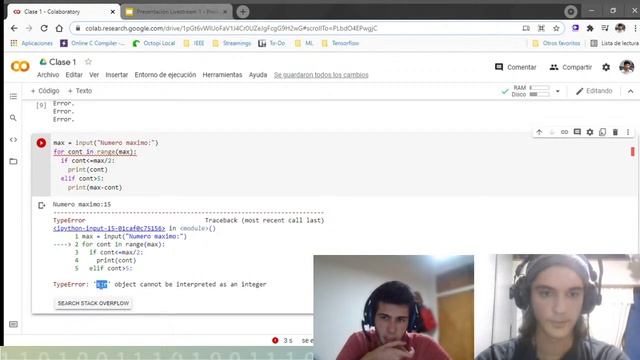640x360 pixels.
Task: Open the browser extensions puzzle icon
Action: [x=590, y=28]
